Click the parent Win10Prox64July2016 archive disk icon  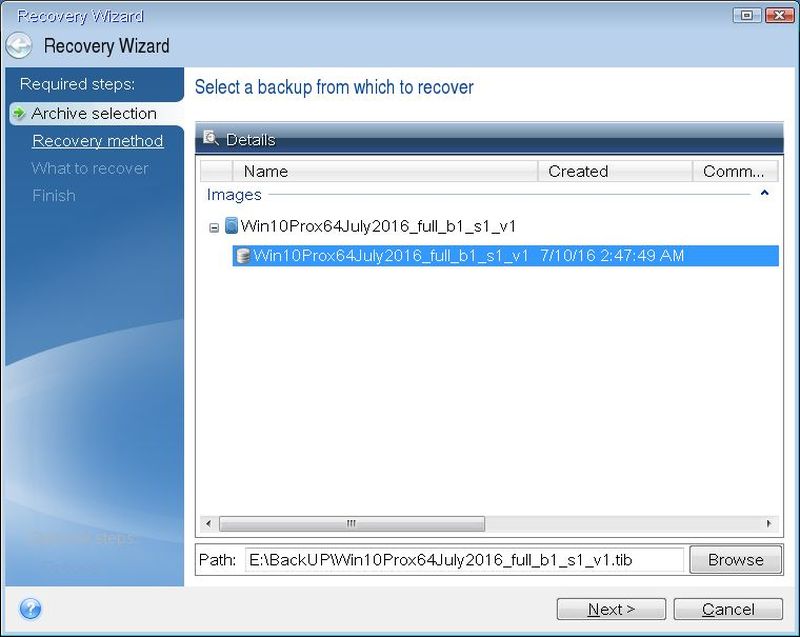click(x=231, y=226)
